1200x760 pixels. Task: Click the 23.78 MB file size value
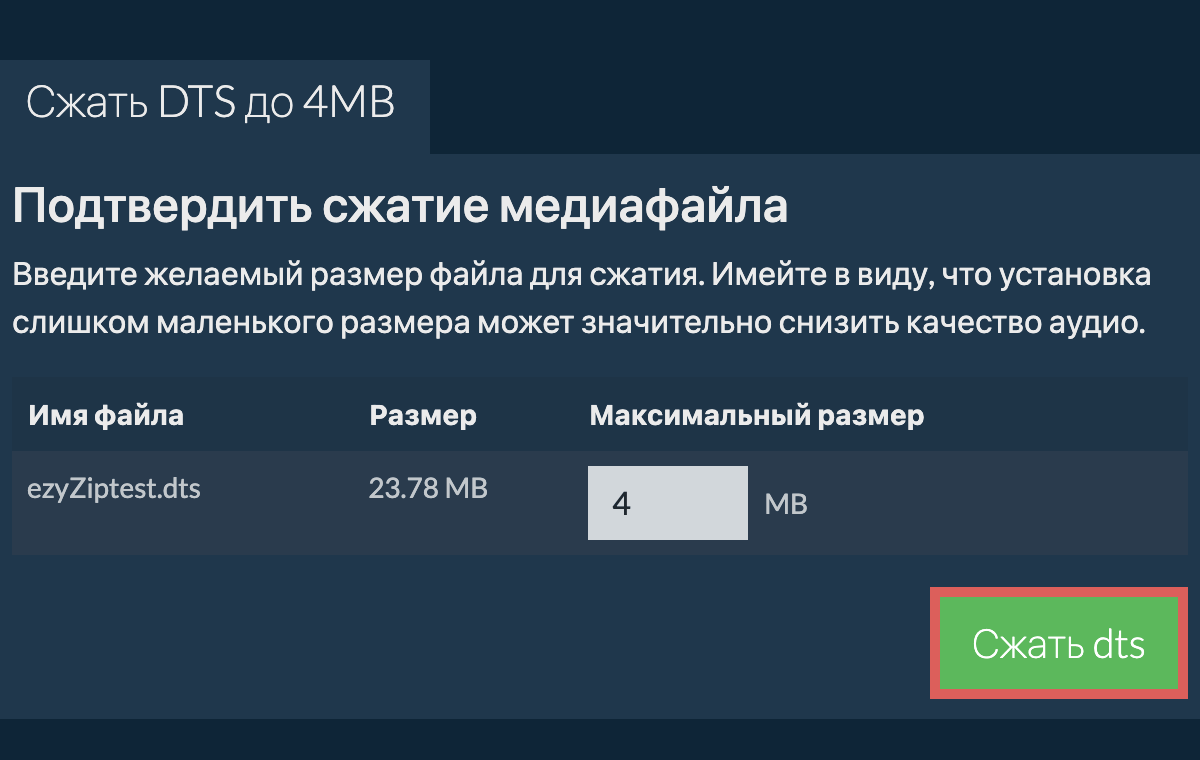[428, 489]
